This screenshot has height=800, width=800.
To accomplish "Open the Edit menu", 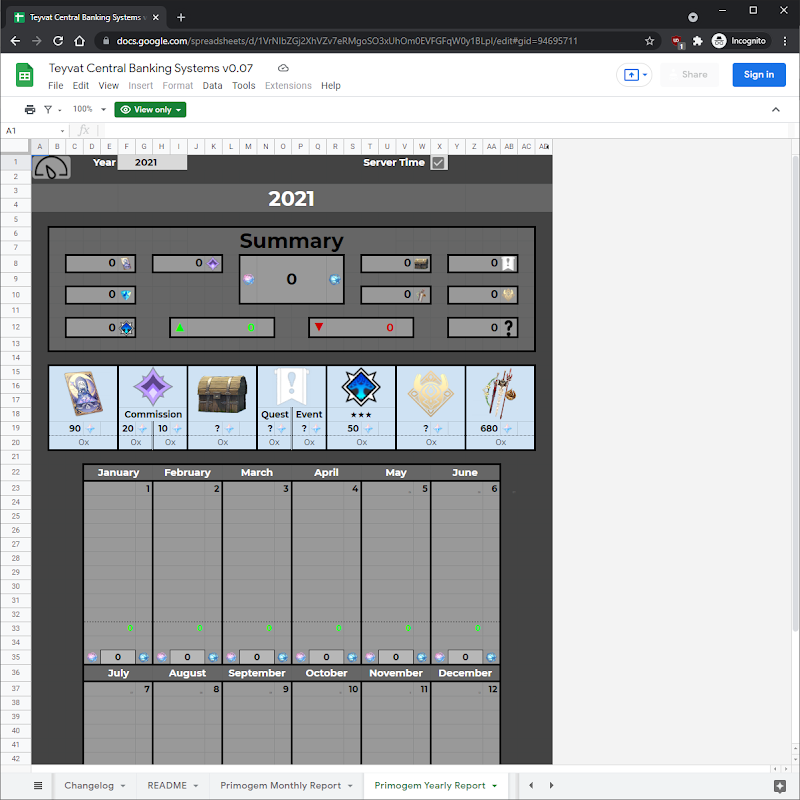I will (81, 86).
